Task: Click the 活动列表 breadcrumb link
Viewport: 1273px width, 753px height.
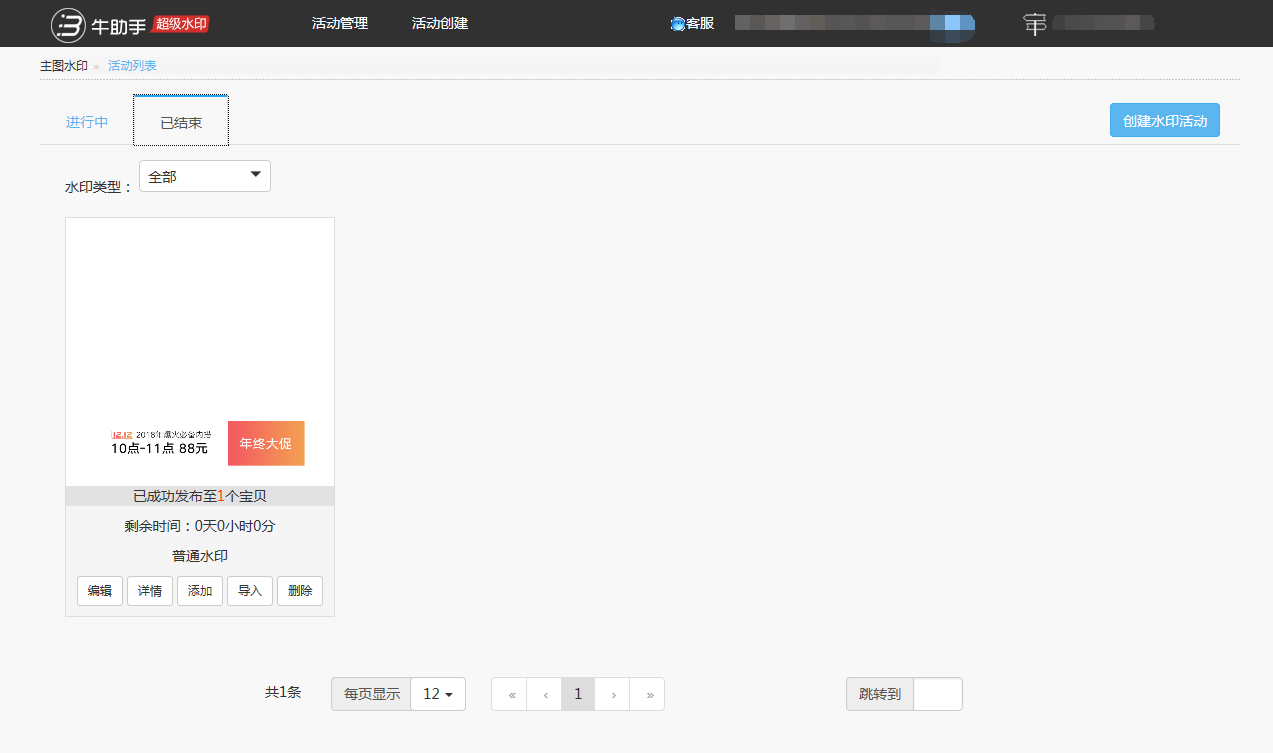Action: coord(132,66)
